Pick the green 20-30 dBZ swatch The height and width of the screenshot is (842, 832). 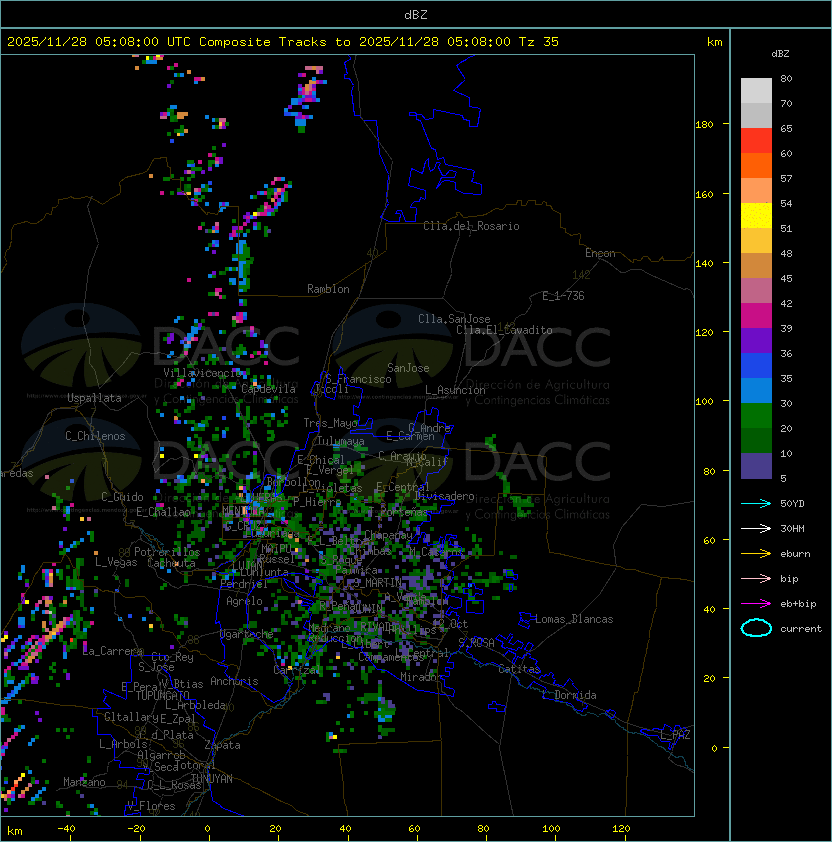click(756, 416)
